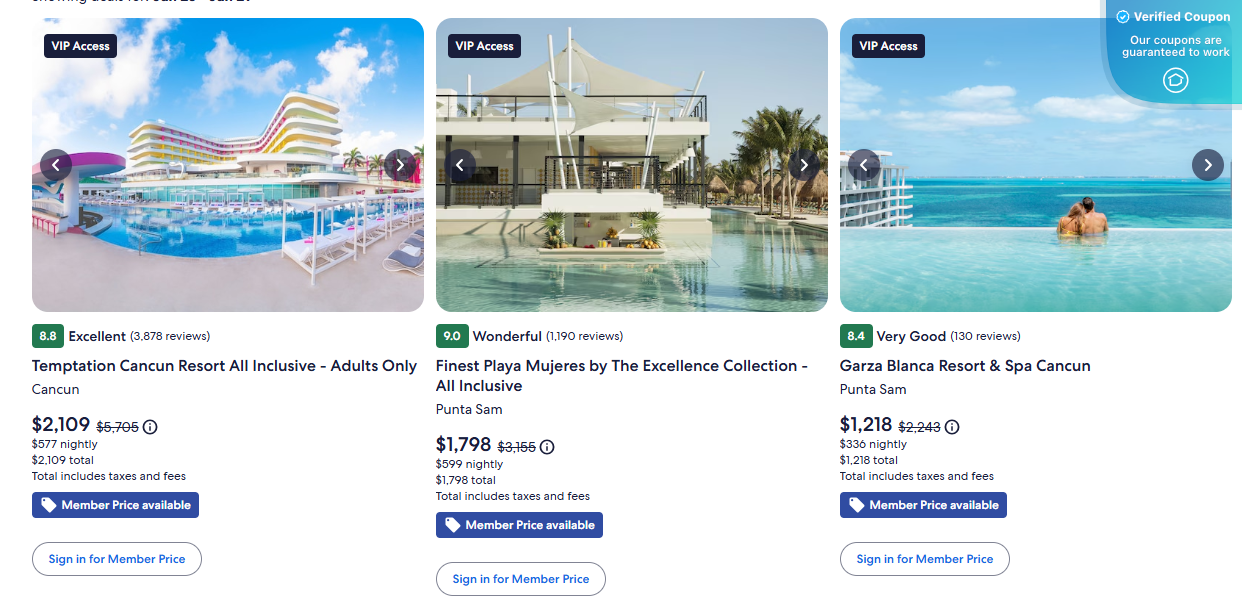Go back a photo on Finest Playa Mujeres
This screenshot has width=1242, height=611.
460,164
